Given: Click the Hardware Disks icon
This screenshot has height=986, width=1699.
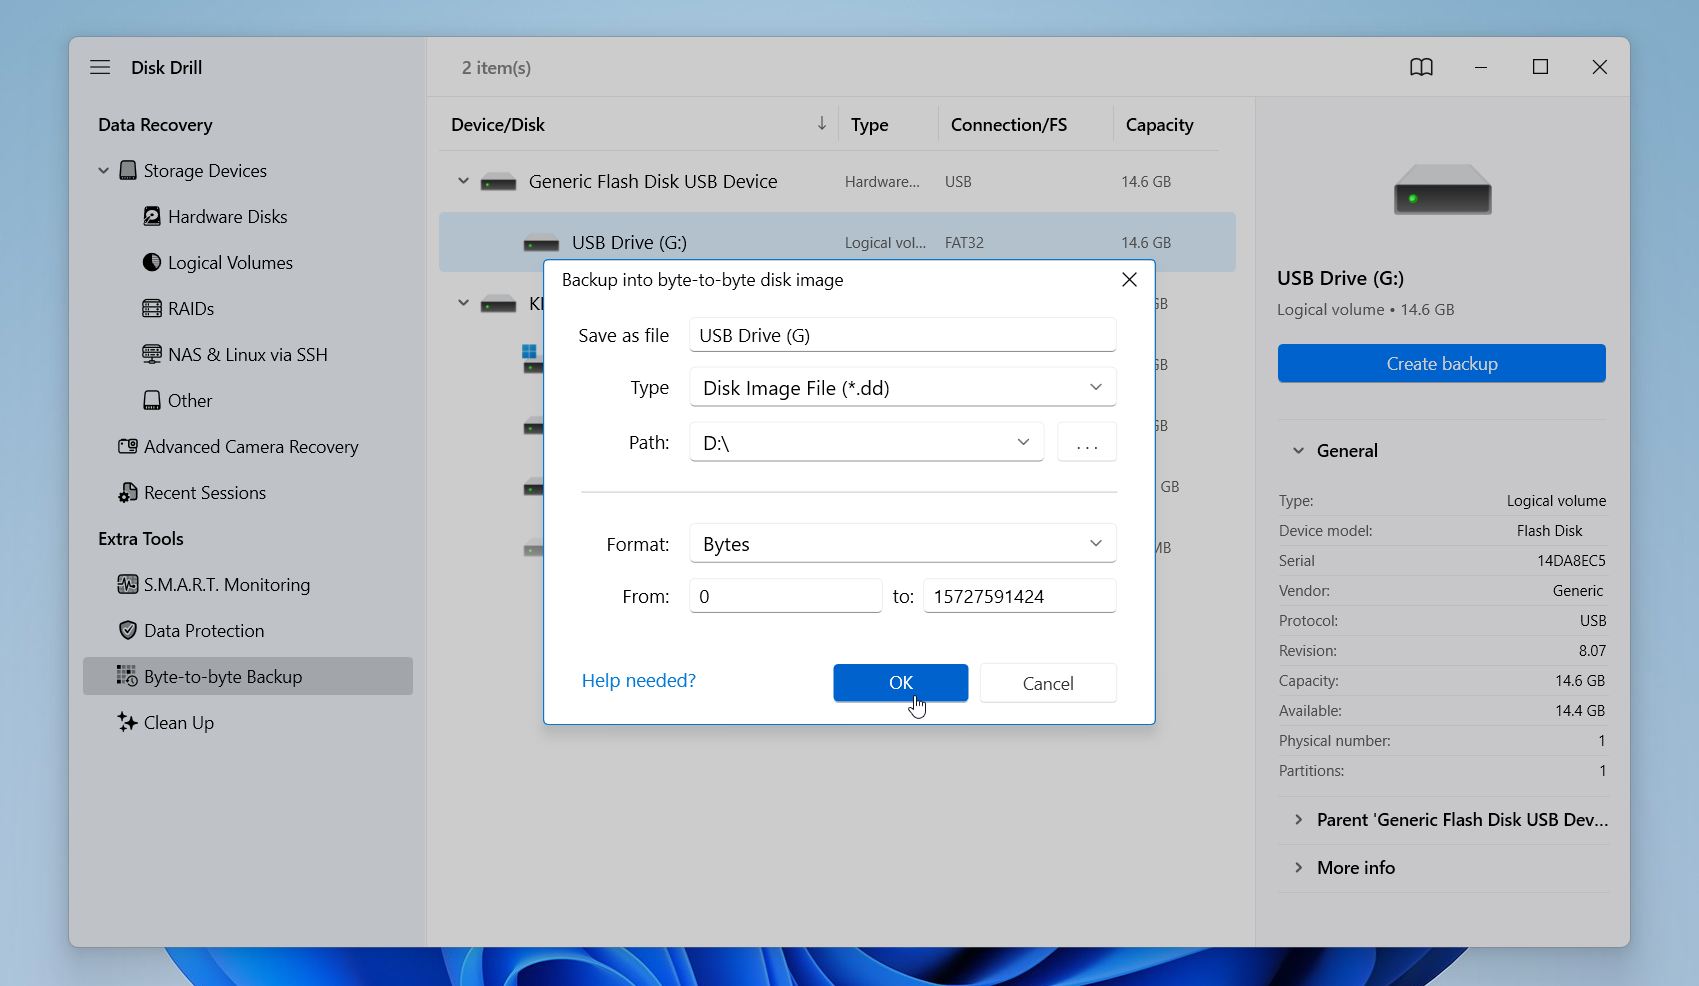Looking at the screenshot, I should (151, 216).
